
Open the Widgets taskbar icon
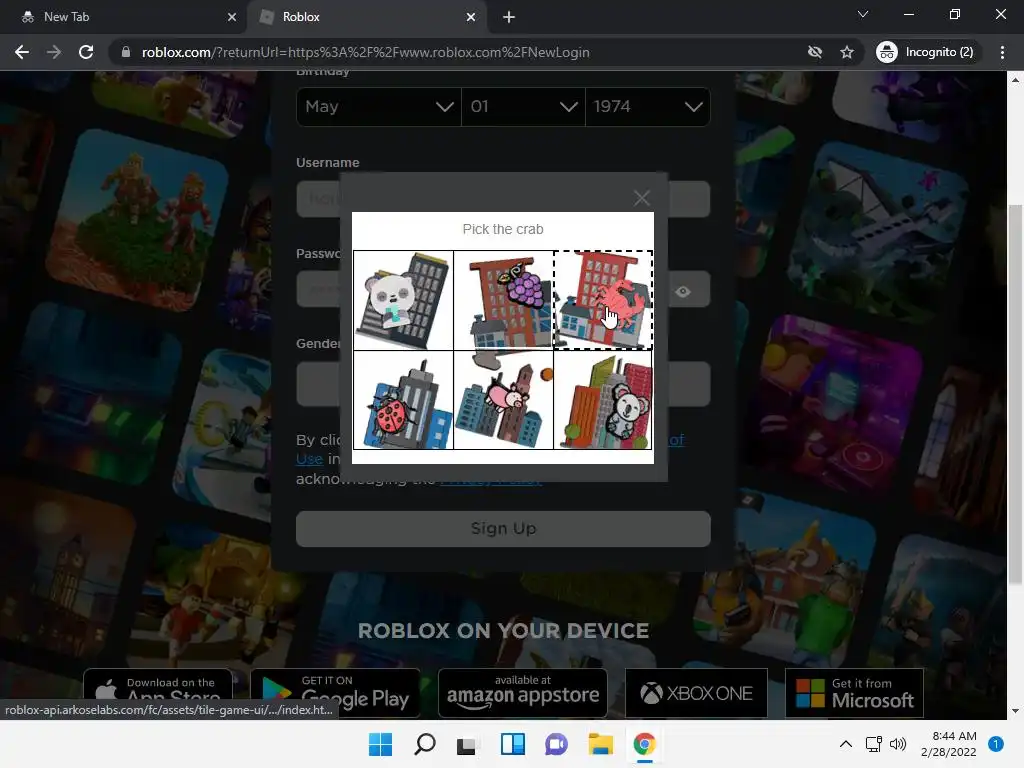coord(513,744)
